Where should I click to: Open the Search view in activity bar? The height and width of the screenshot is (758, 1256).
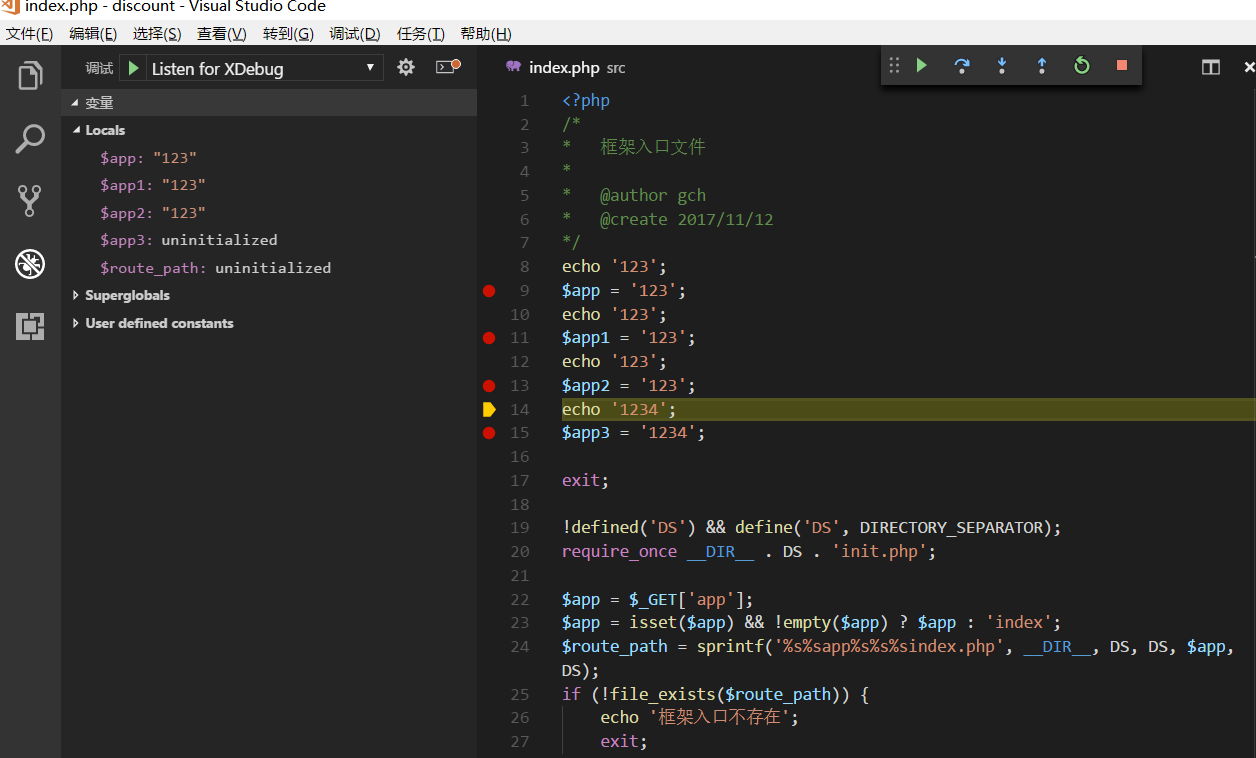[30, 139]
